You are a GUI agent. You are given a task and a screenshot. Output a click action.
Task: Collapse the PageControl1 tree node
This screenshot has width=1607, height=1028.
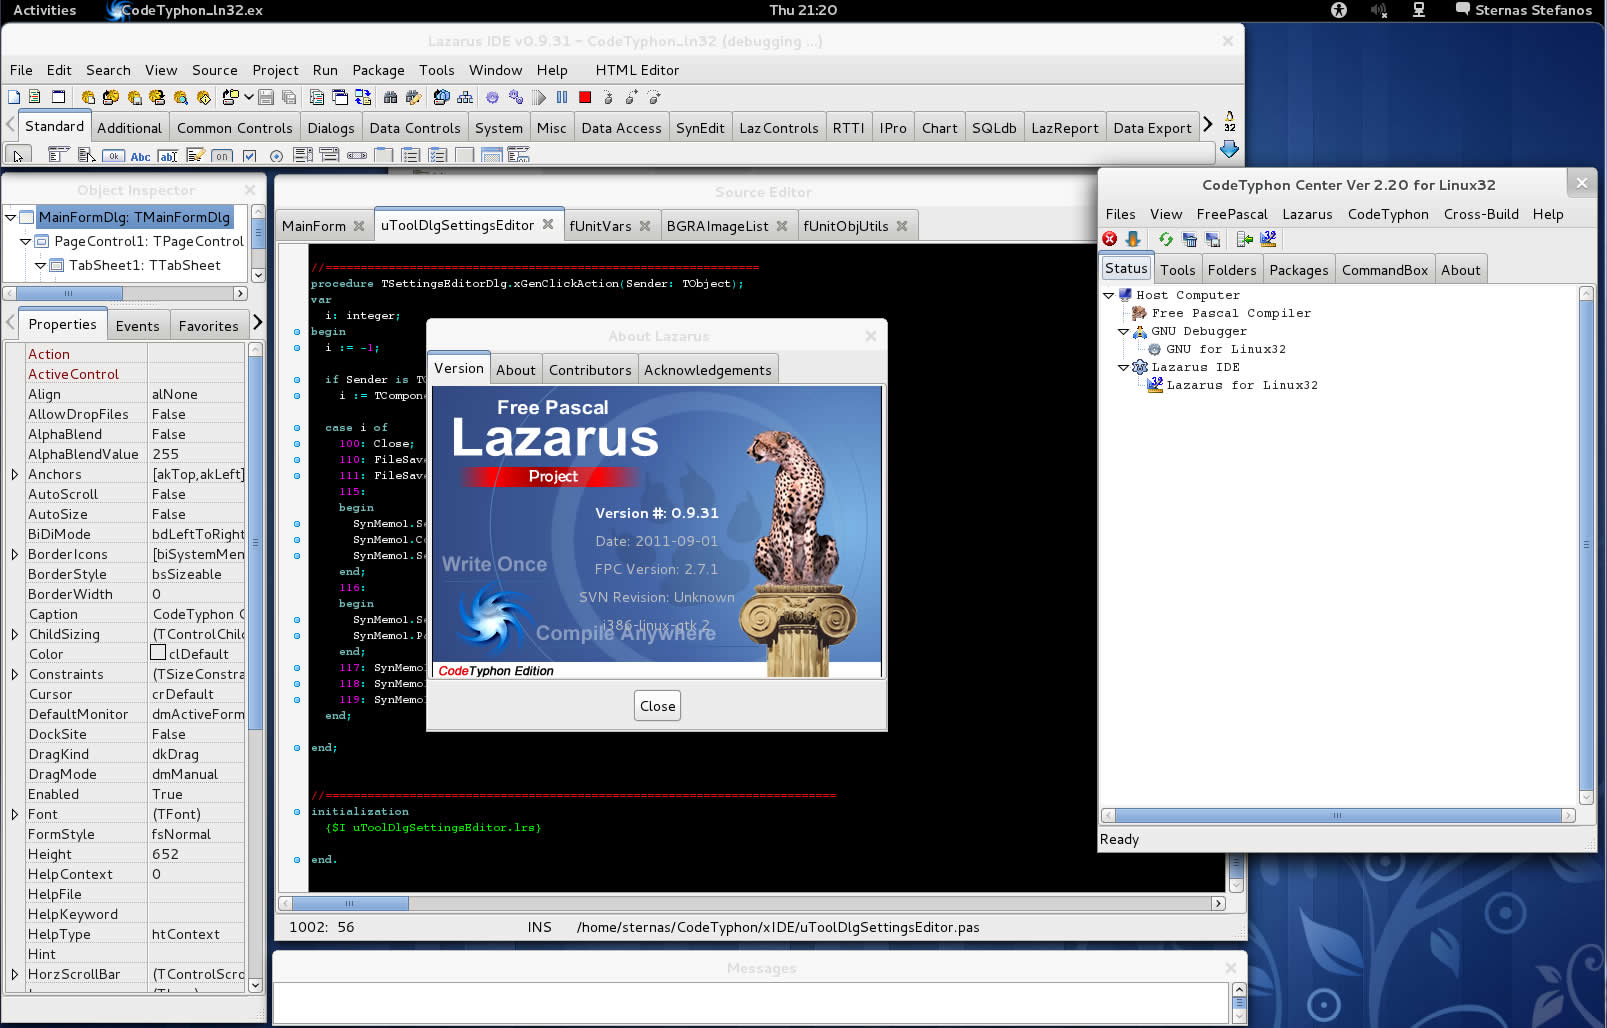[26, 241]
